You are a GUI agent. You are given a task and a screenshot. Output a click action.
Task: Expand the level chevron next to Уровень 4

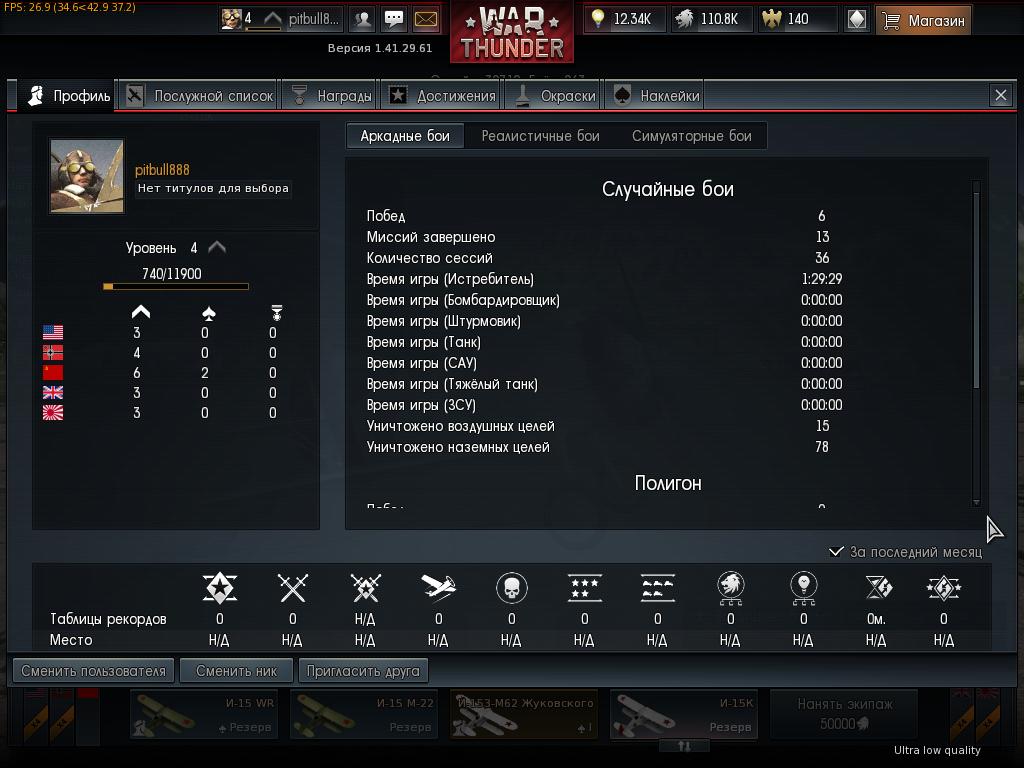point(217,248)
